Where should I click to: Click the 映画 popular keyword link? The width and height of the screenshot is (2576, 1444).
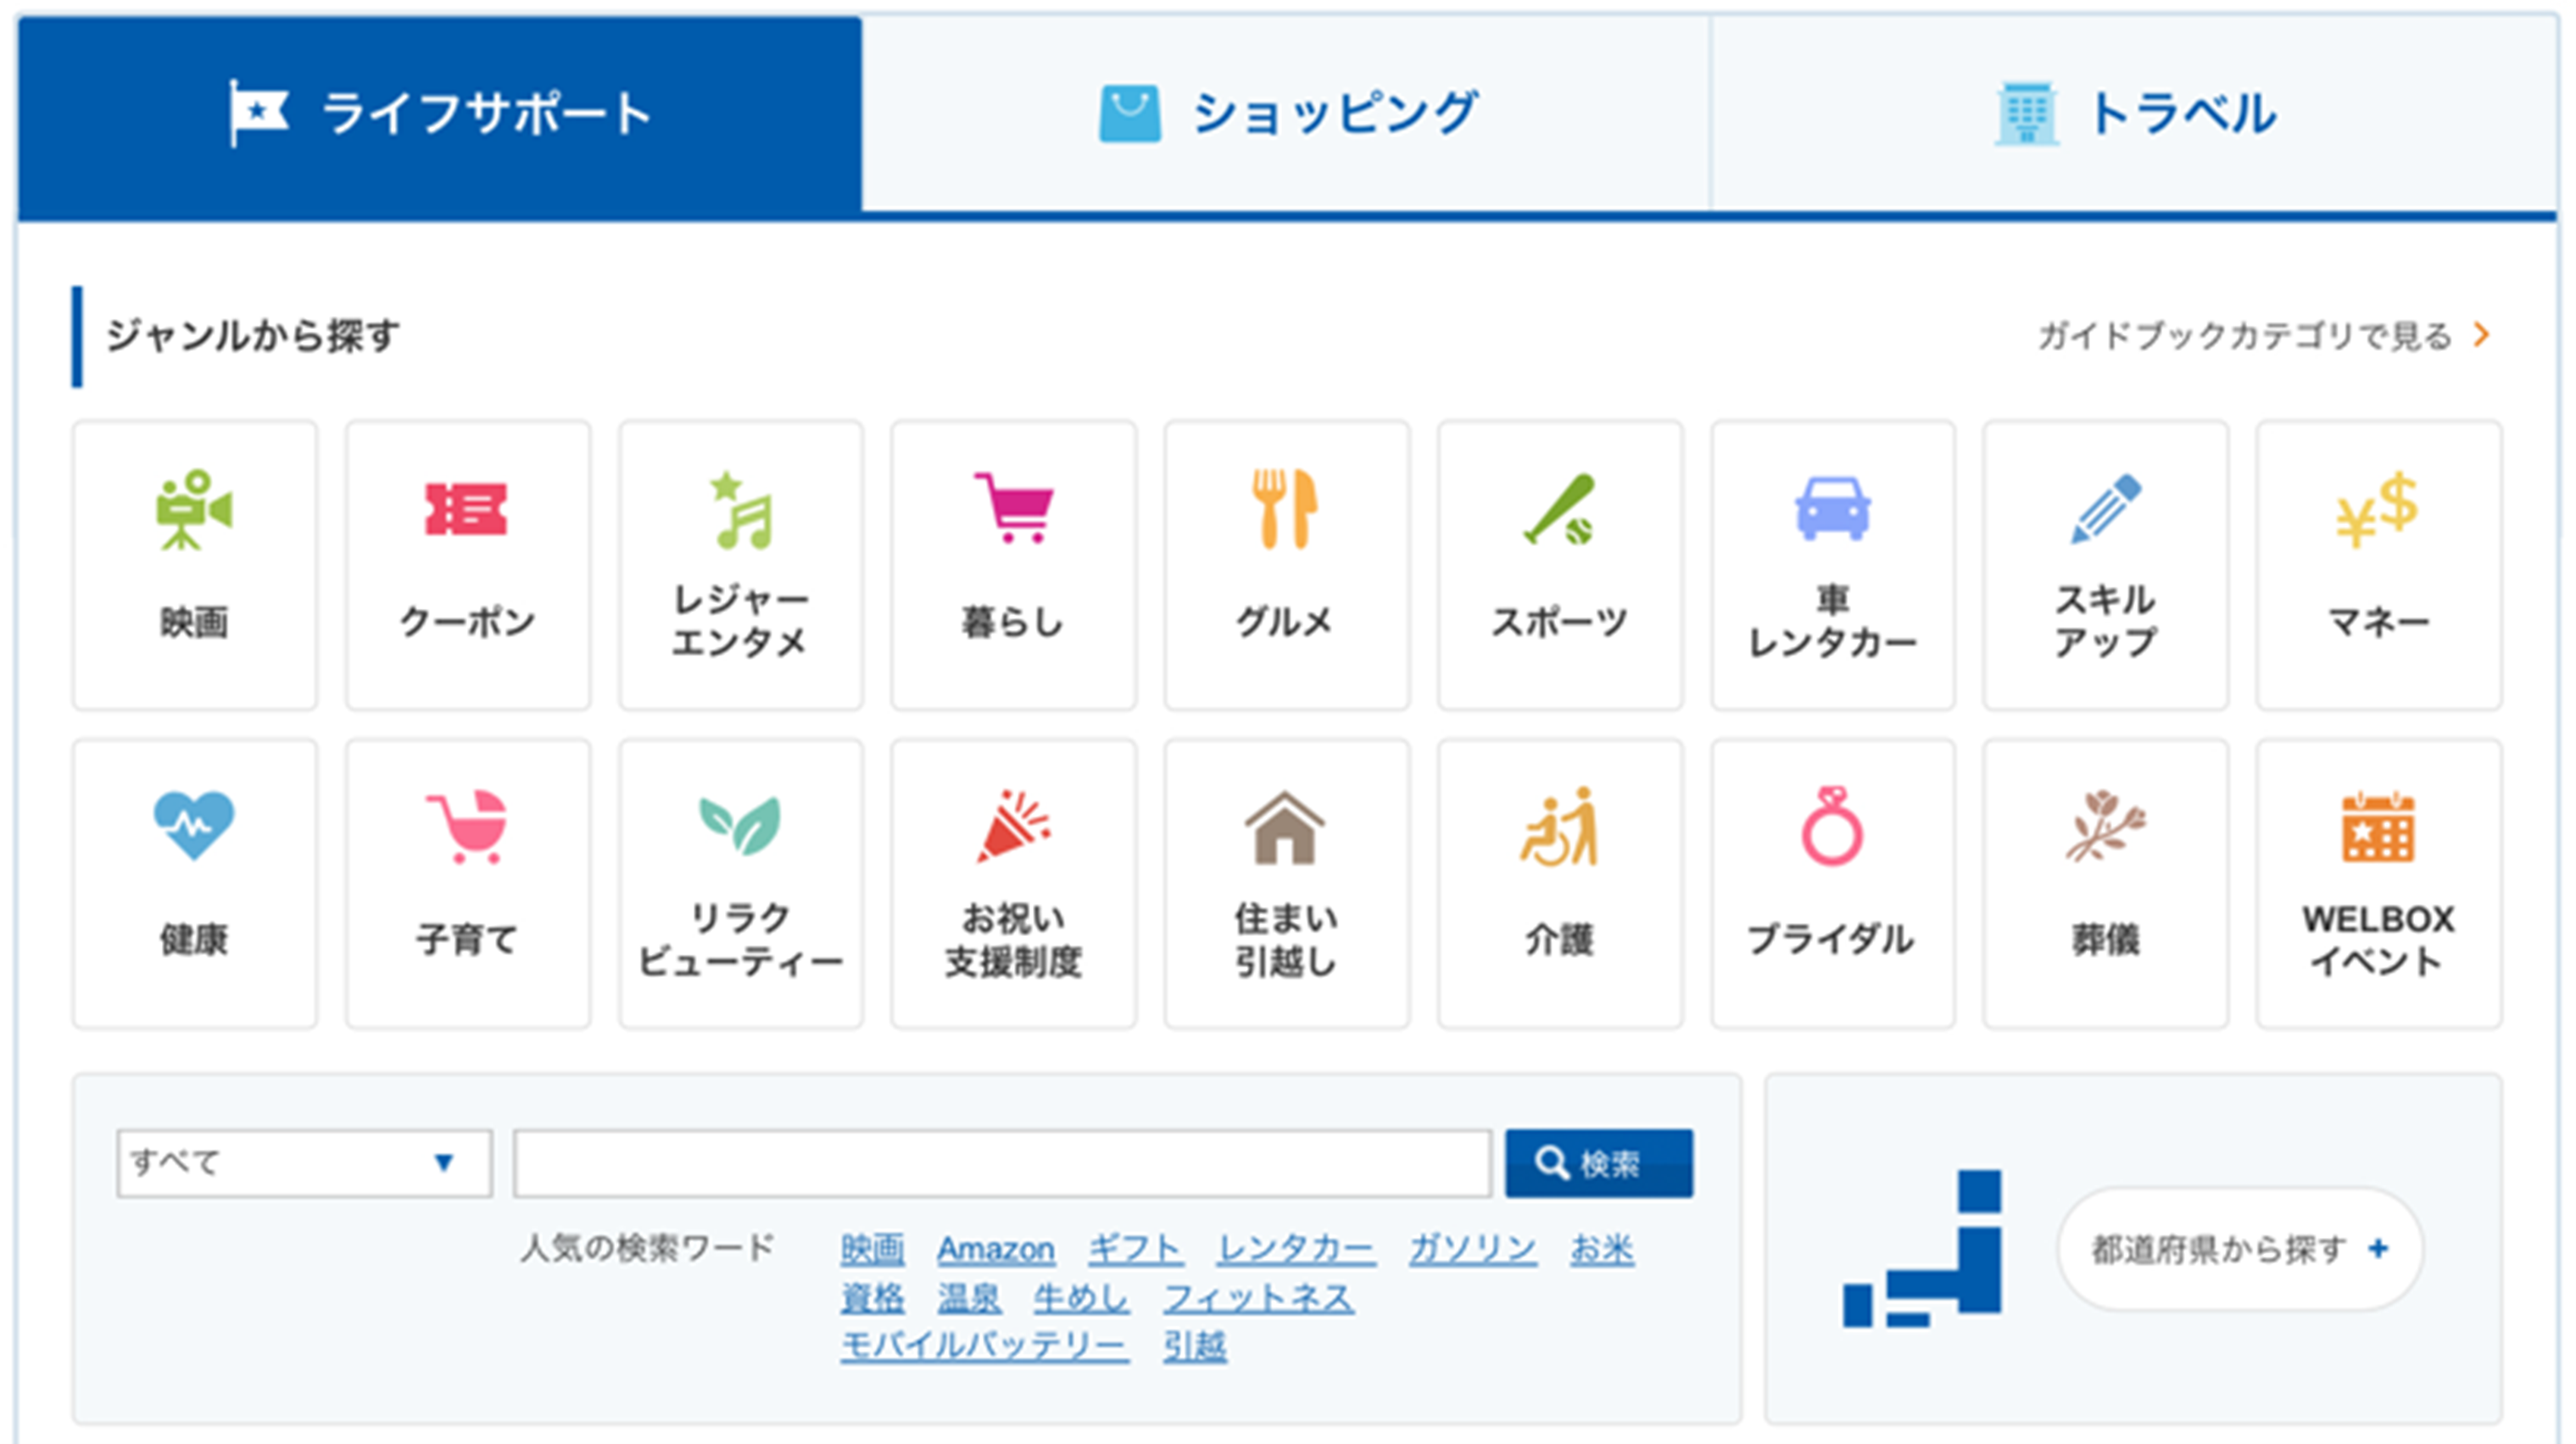(x=872, y=1249)
